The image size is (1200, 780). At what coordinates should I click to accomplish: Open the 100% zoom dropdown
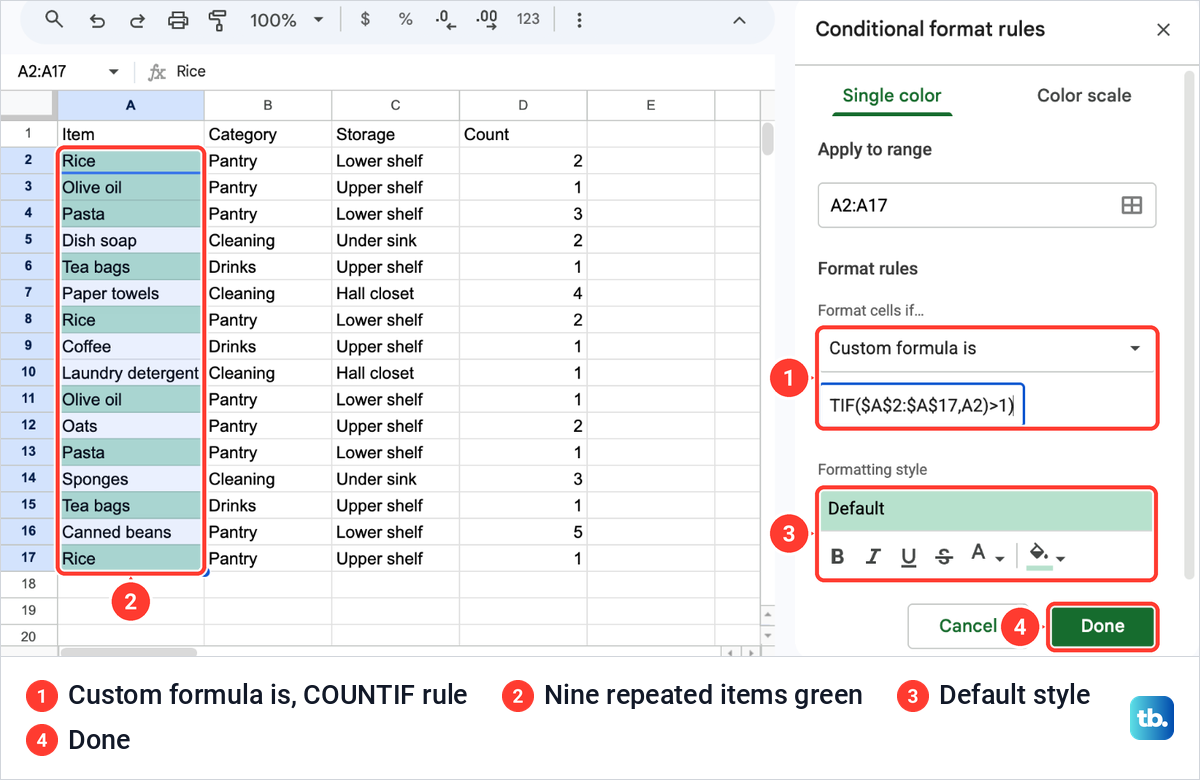coord(287,20)
